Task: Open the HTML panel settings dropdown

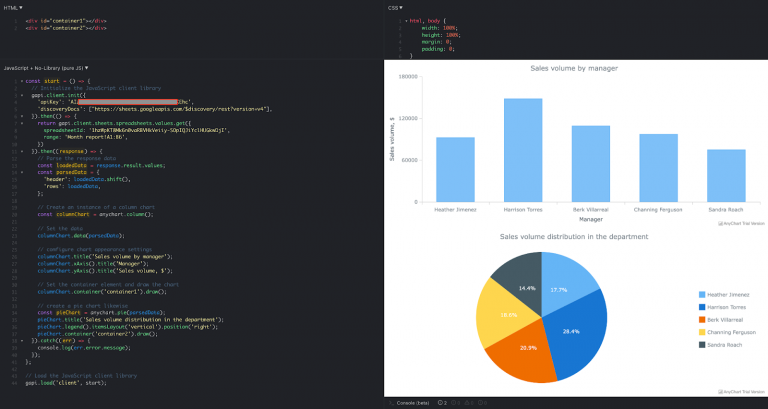Action: [x=21, y=7]
